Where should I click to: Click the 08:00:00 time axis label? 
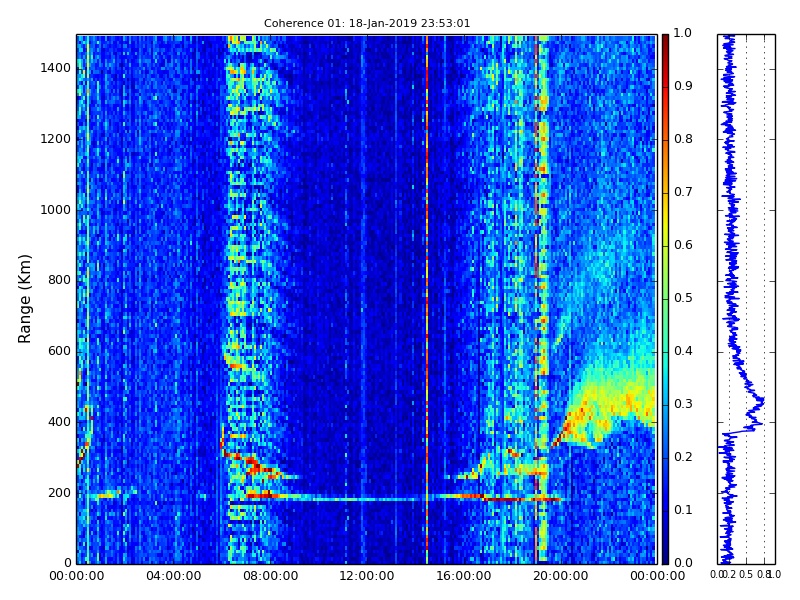coord(270,576)
